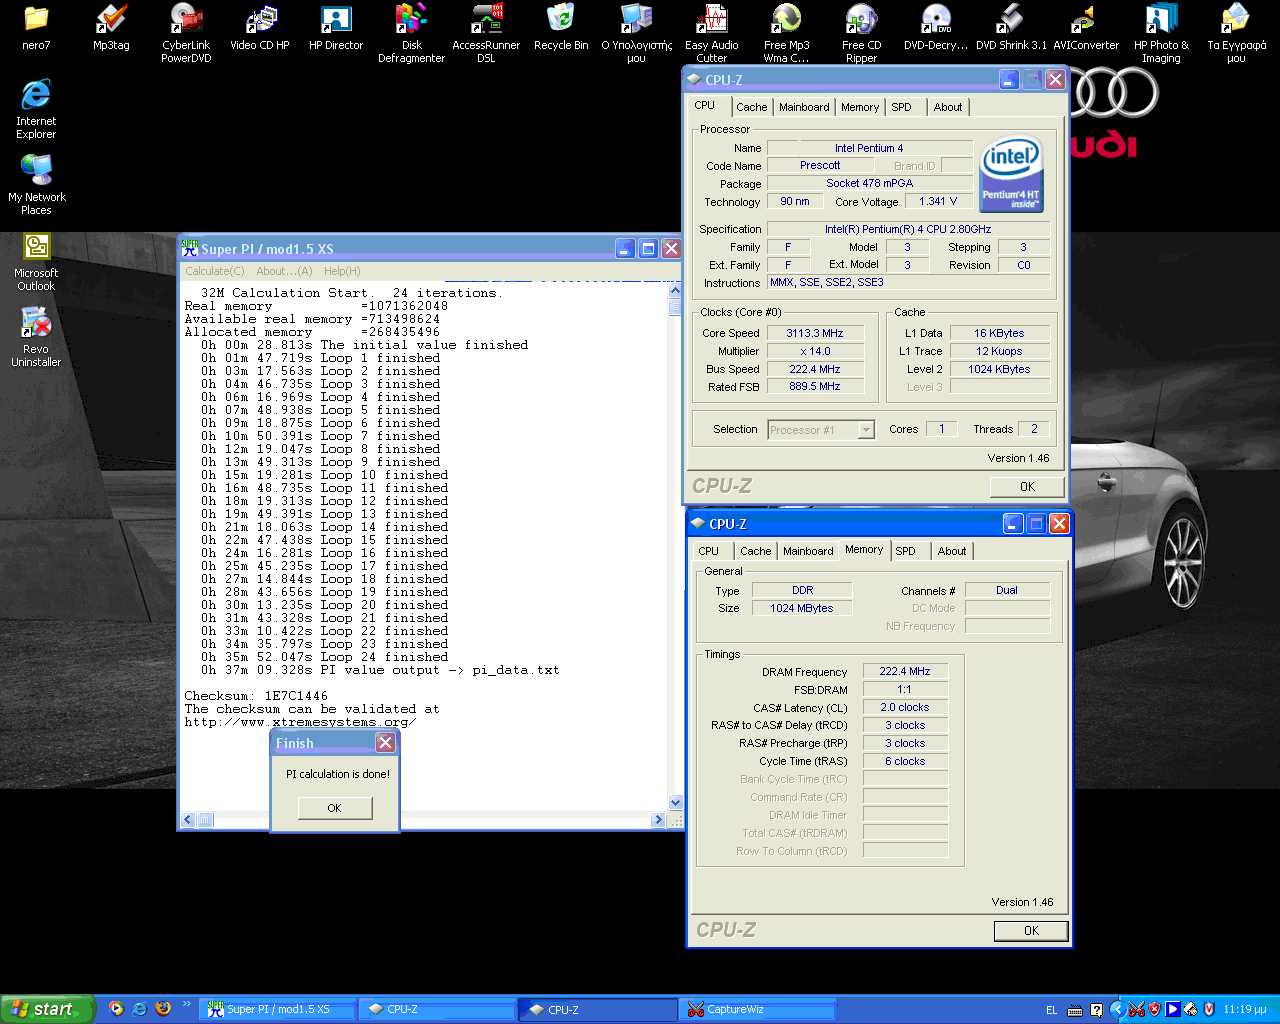Switch to Cache tab in upper CPU-Z

tap(752, 107)
